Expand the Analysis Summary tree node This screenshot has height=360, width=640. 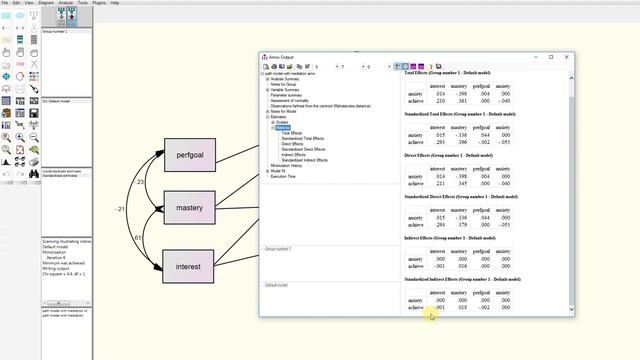[x=268, y=79]
